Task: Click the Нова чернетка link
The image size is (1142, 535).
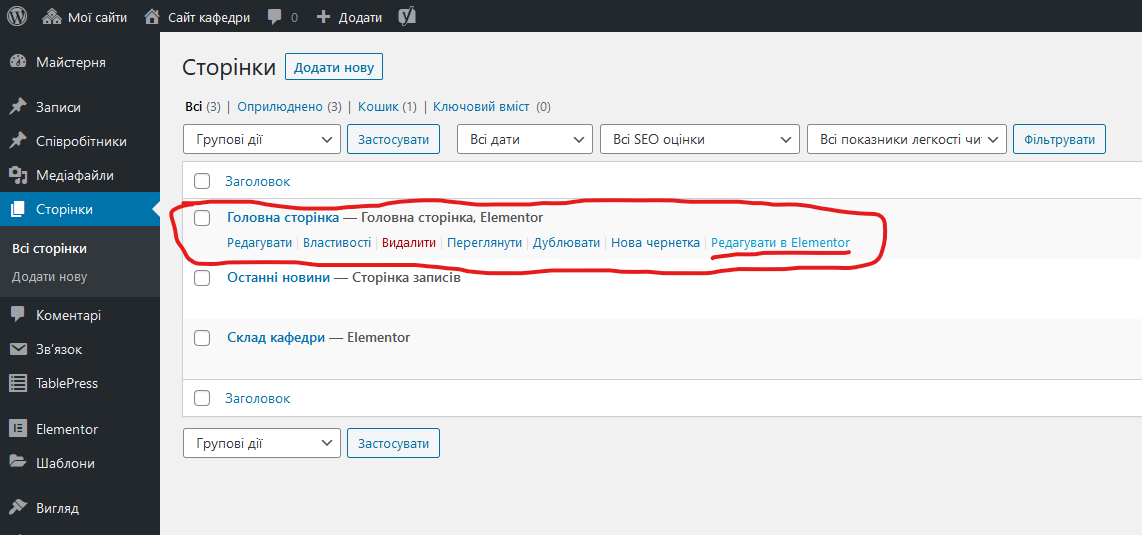Action: (655, 242)
